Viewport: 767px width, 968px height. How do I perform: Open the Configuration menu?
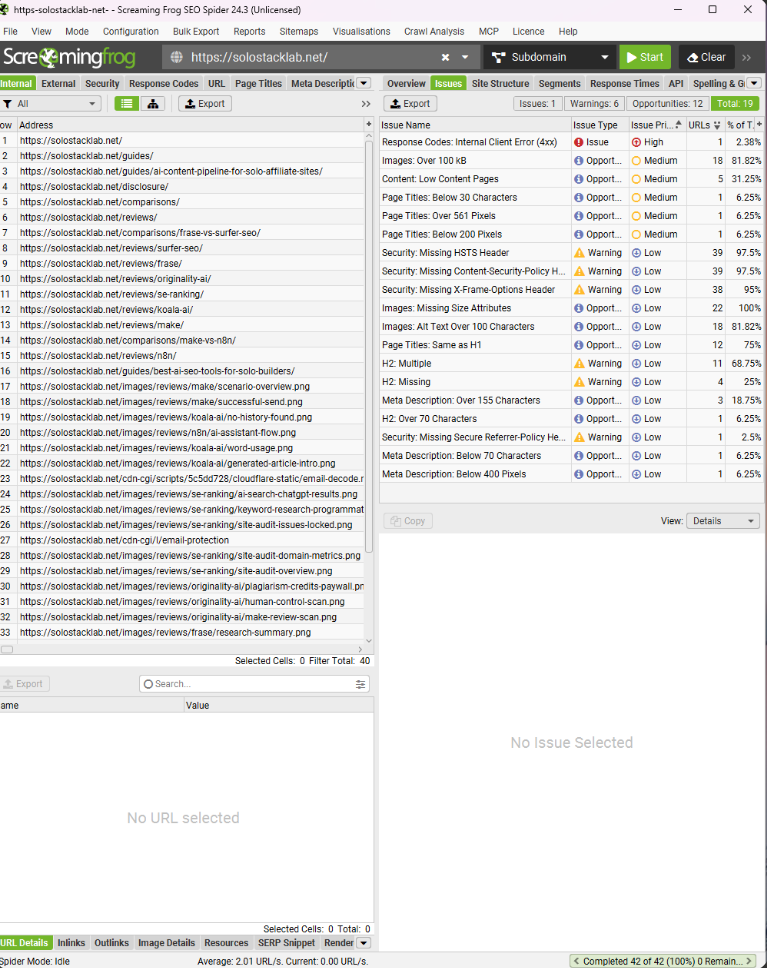point(130,31)
